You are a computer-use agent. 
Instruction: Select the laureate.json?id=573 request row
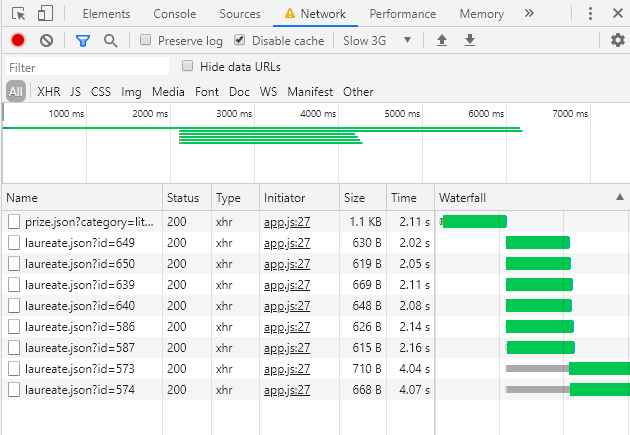(85, 368)
